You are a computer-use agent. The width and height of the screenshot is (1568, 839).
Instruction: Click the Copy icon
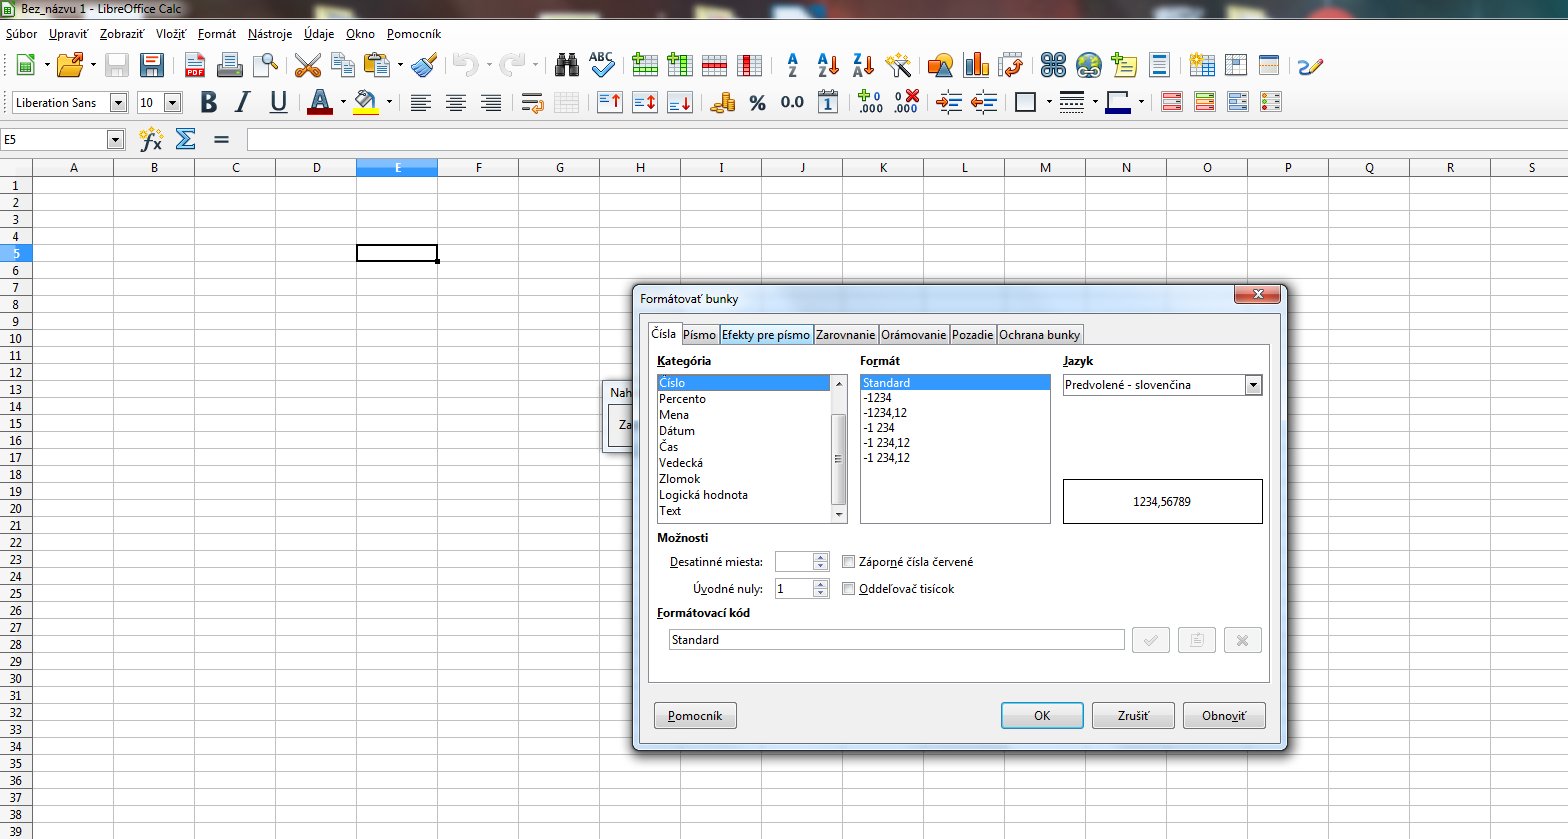[343, 66]
